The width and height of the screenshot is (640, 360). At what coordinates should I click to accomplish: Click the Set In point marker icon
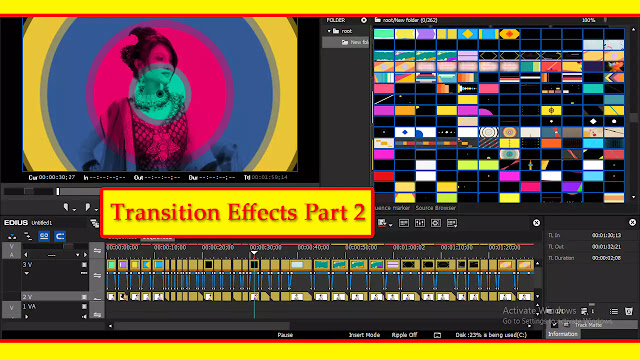(66, 207)
